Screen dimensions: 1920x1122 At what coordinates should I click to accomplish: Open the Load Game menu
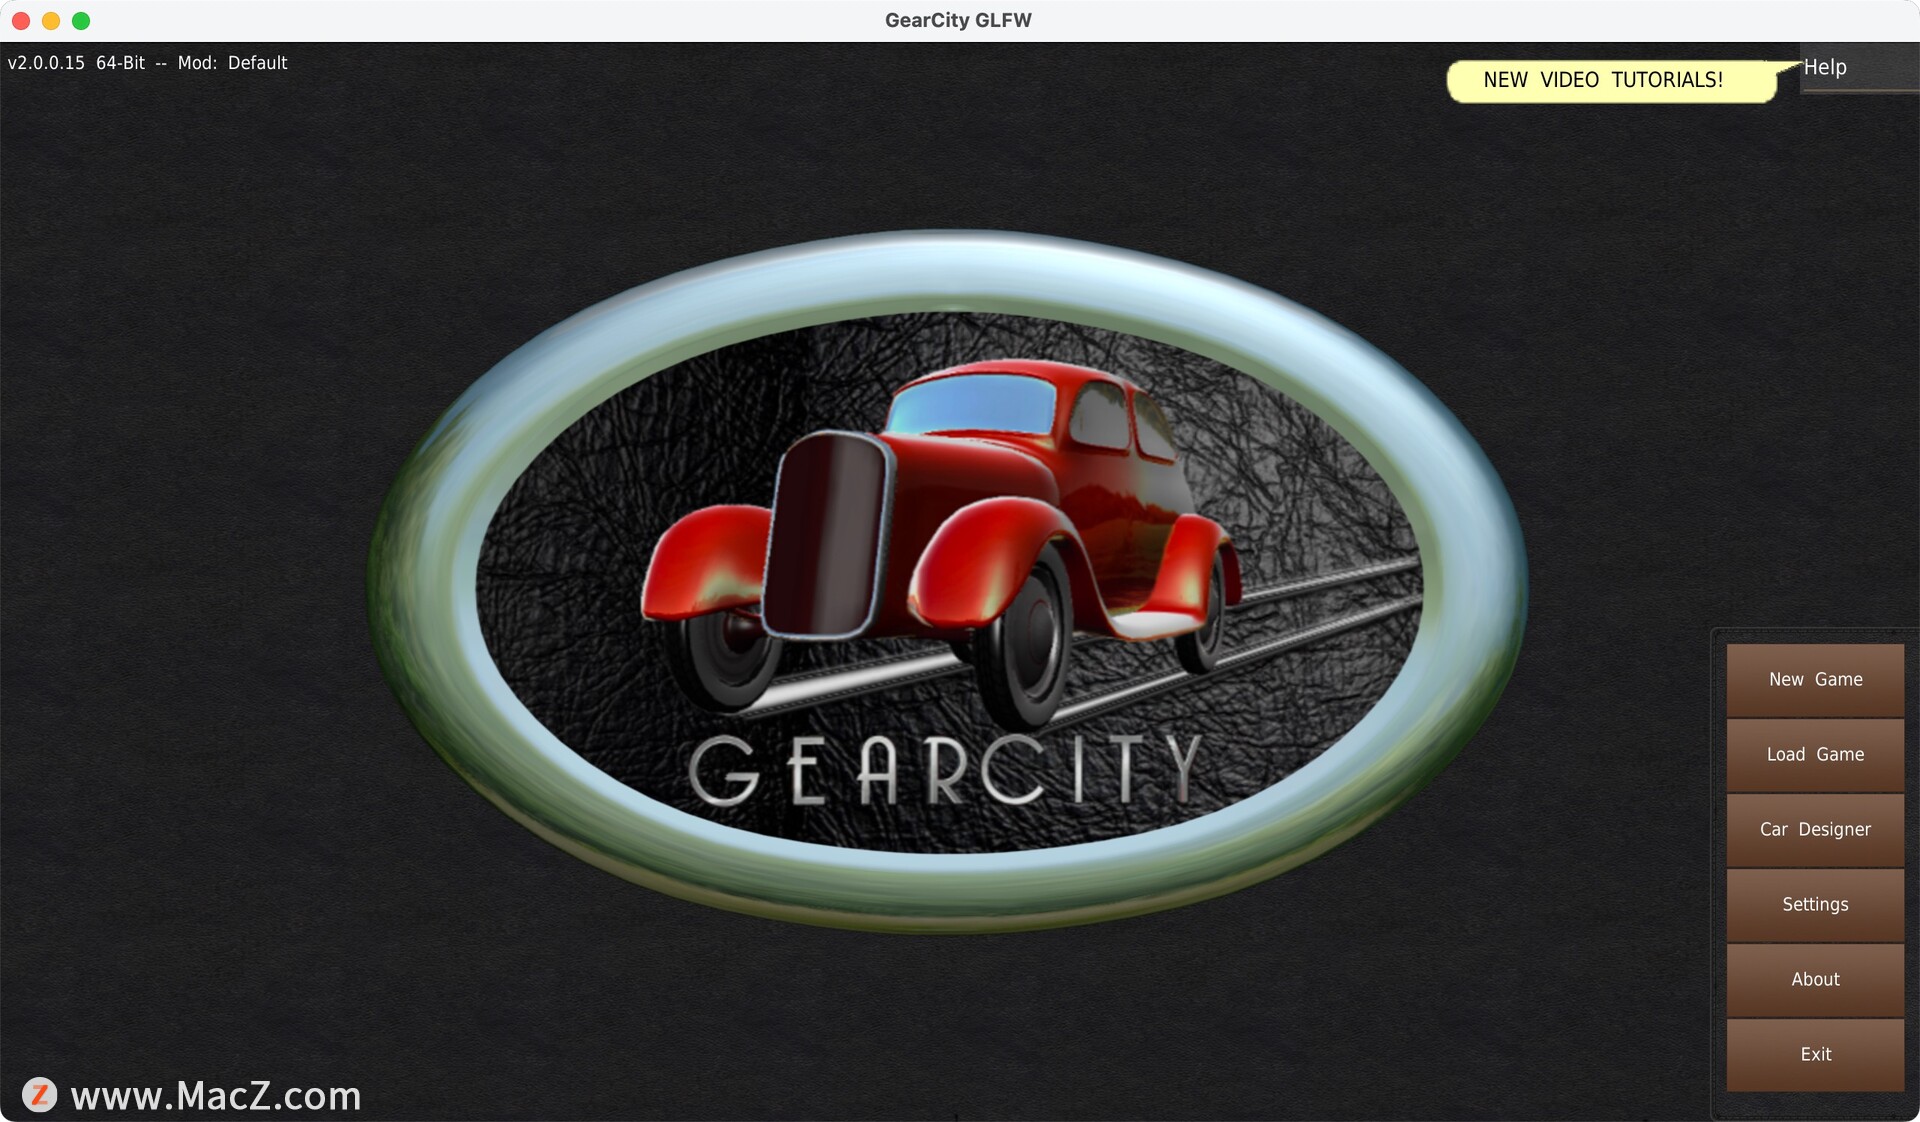tap(1815, 755)
